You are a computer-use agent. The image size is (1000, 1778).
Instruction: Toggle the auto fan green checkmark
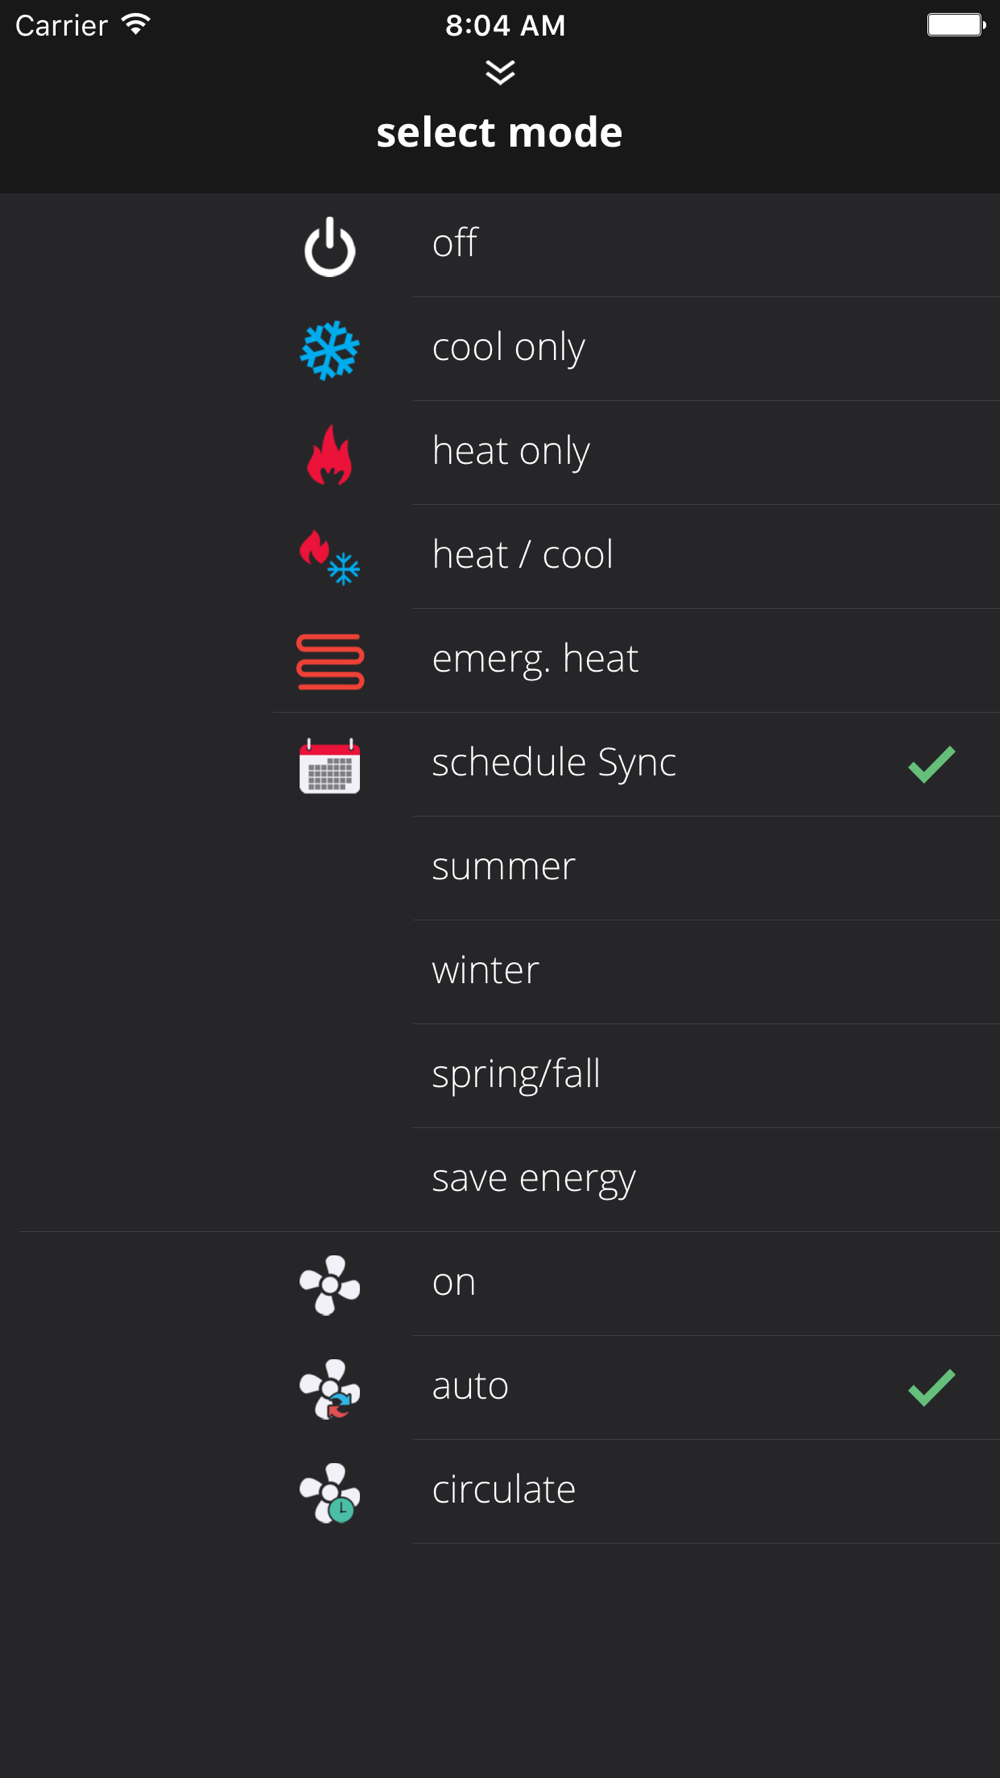[x=931, y=1388]
